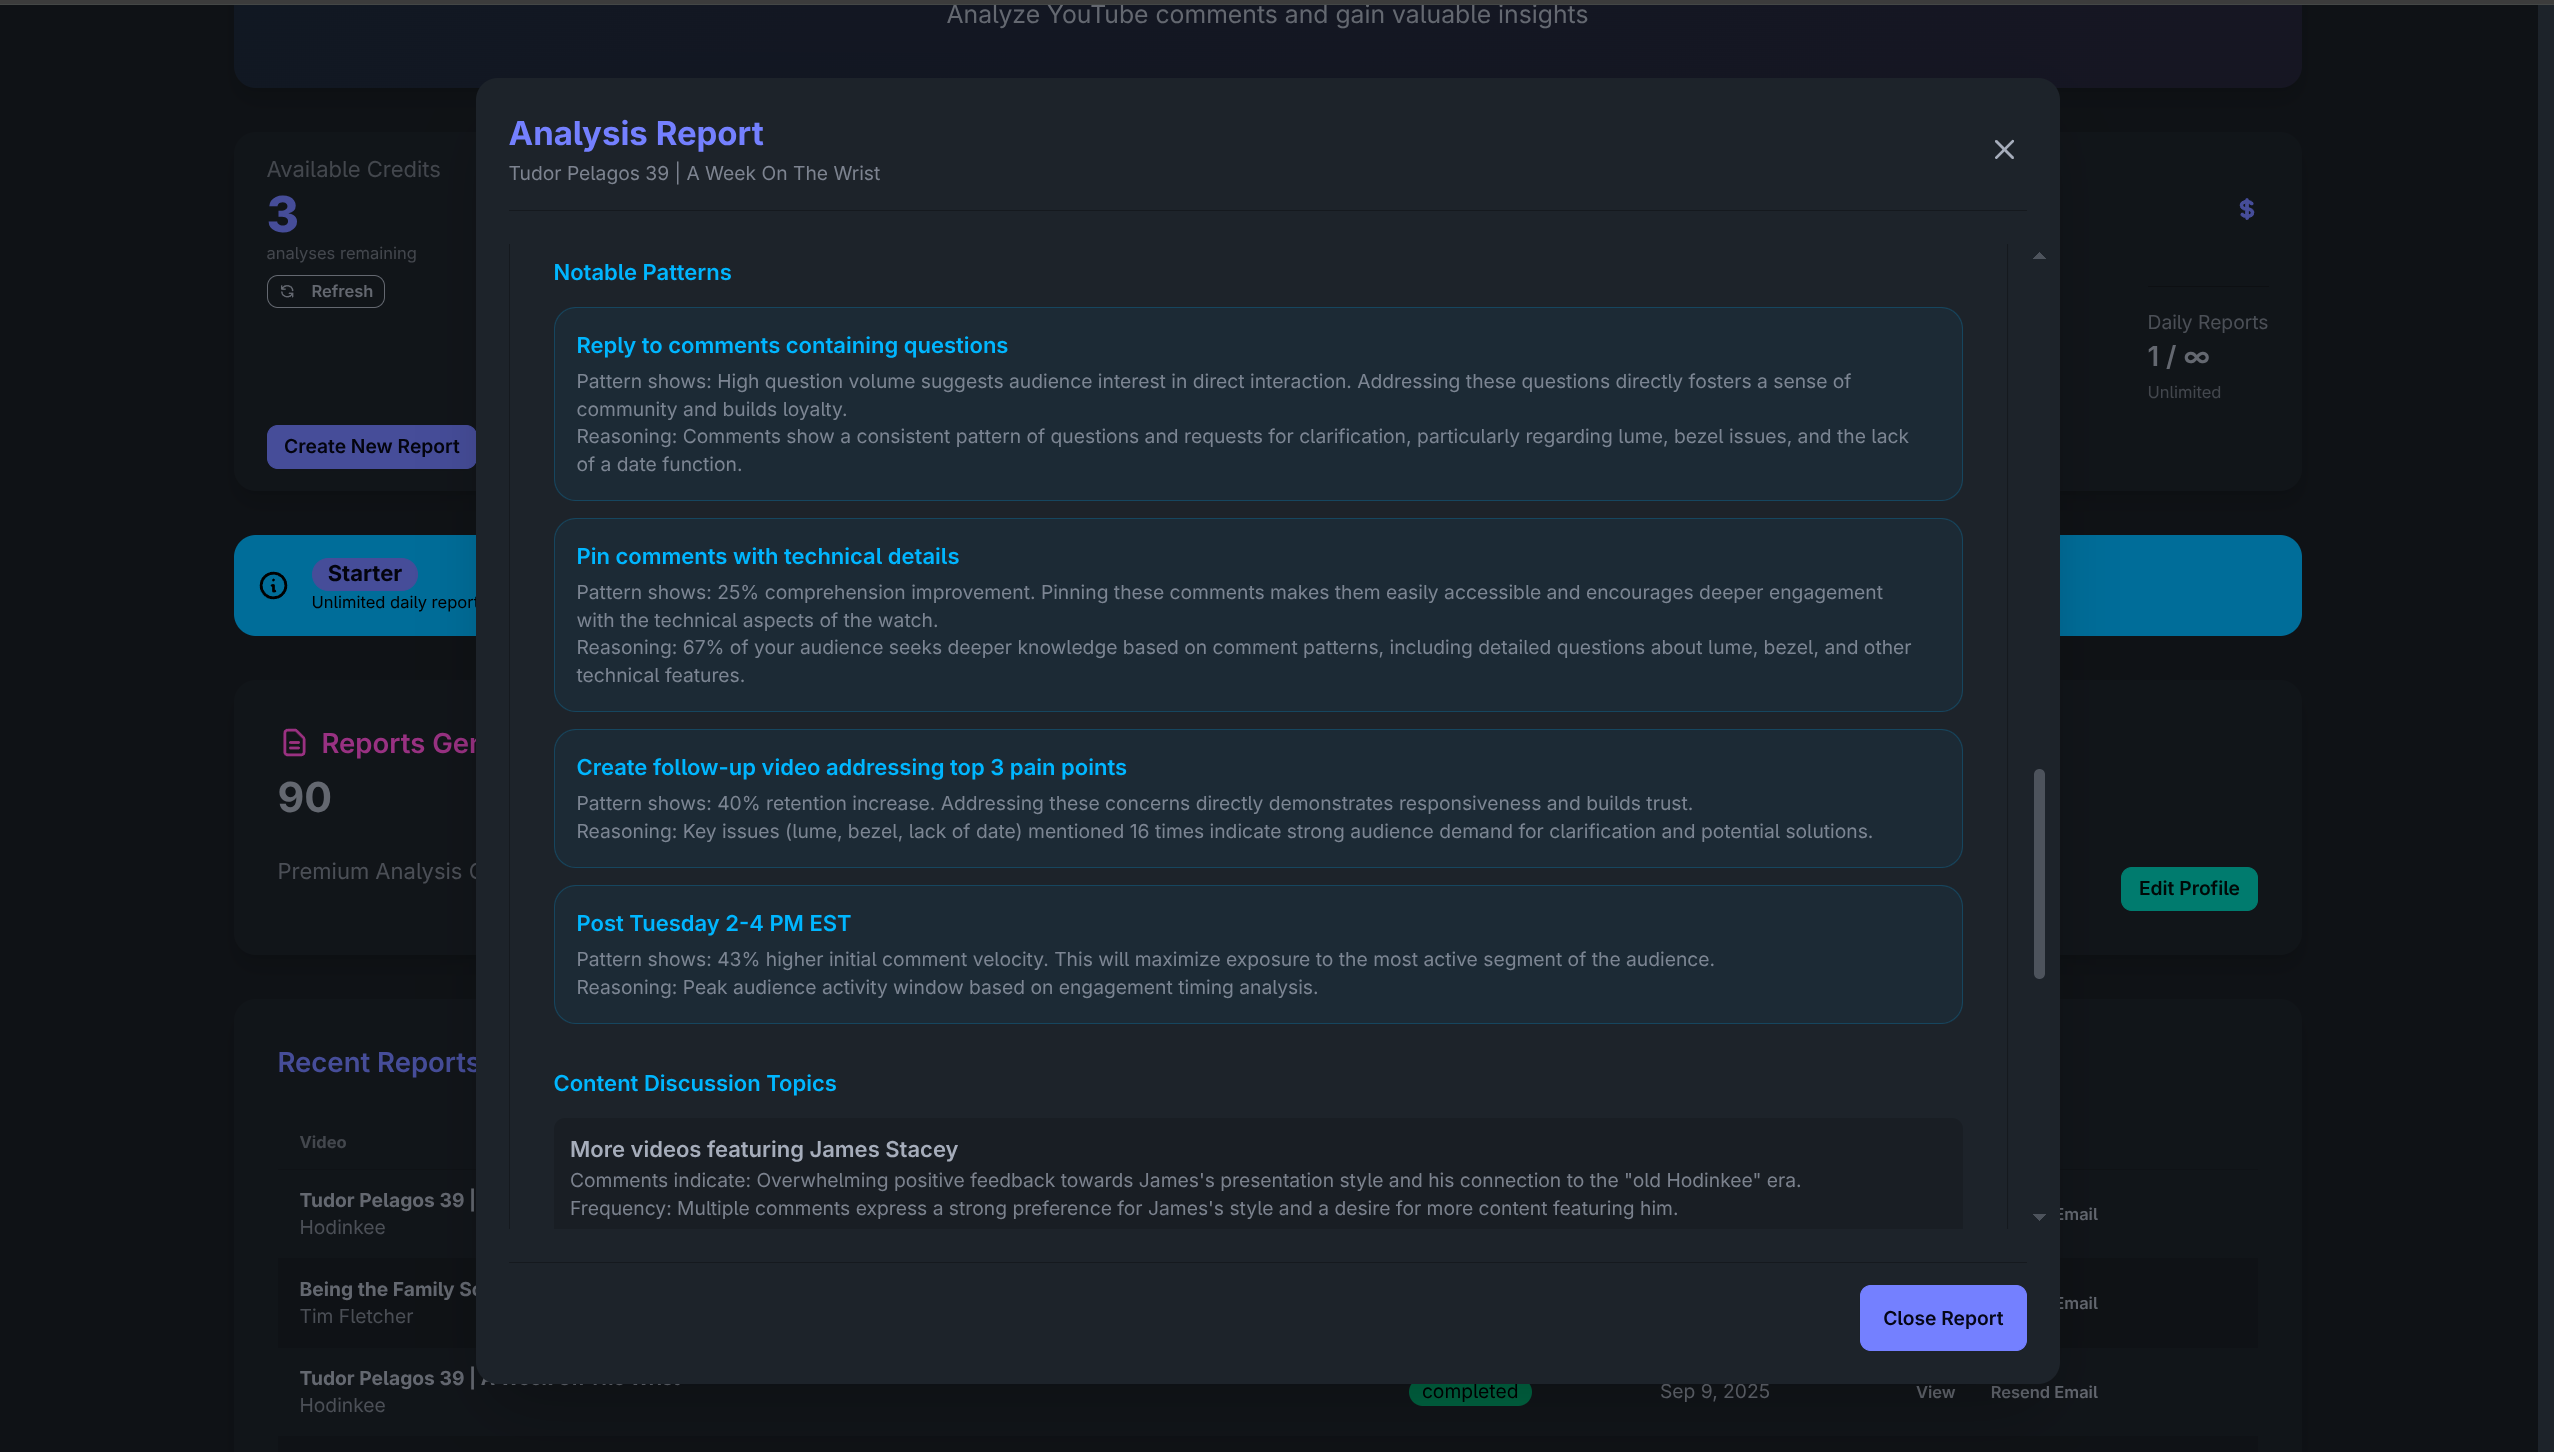Click the Daily Reports label
The image size is (2554, 1452).
coord(2207,322)
